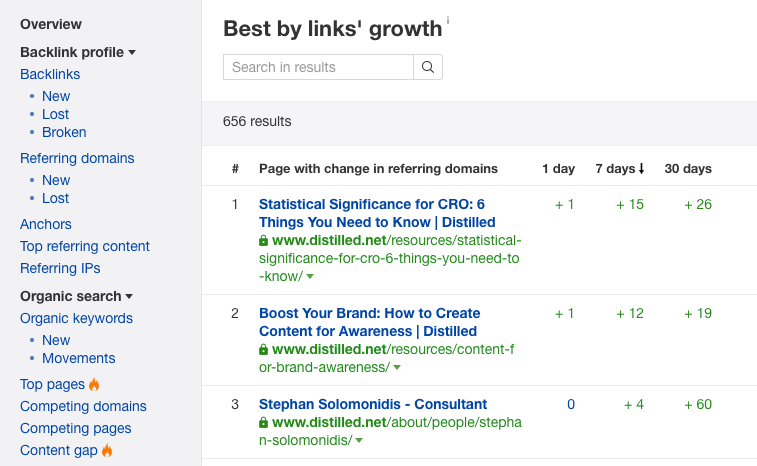Sort by the 30 days column
This screenshot has height=466, width=757.
(688, 169)
